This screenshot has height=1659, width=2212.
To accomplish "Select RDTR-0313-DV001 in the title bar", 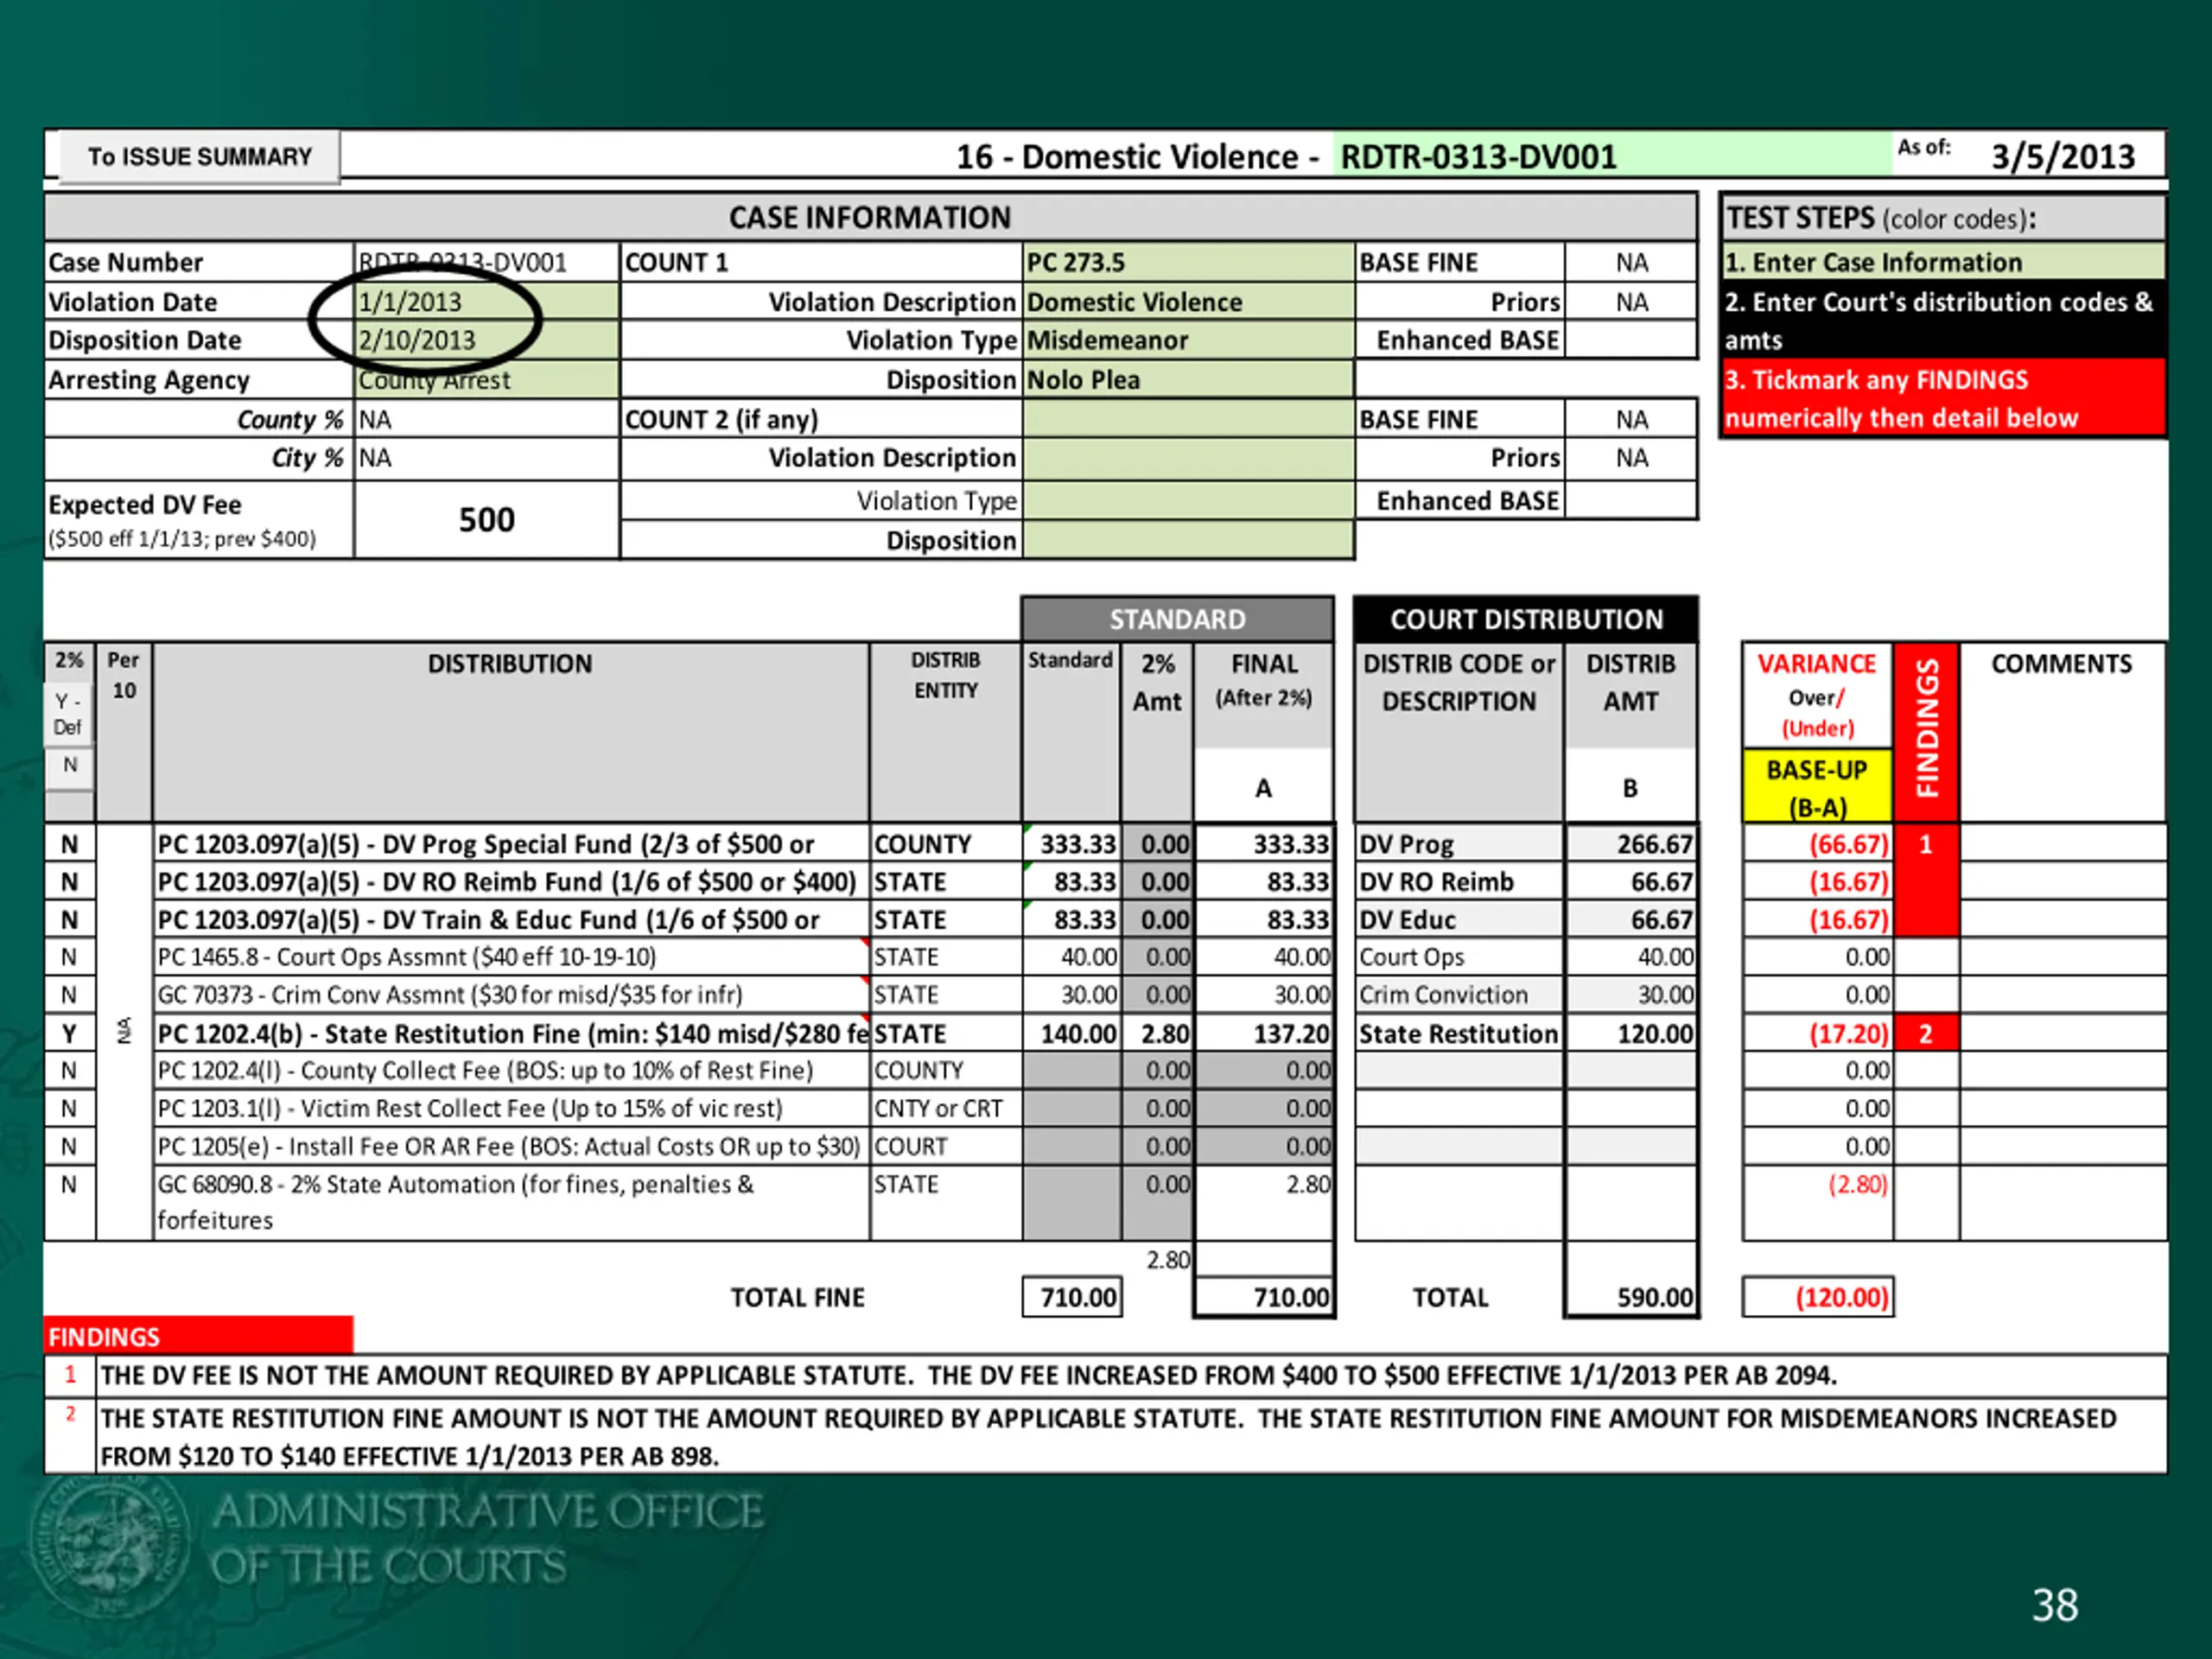I will [x=1478, y=157].
